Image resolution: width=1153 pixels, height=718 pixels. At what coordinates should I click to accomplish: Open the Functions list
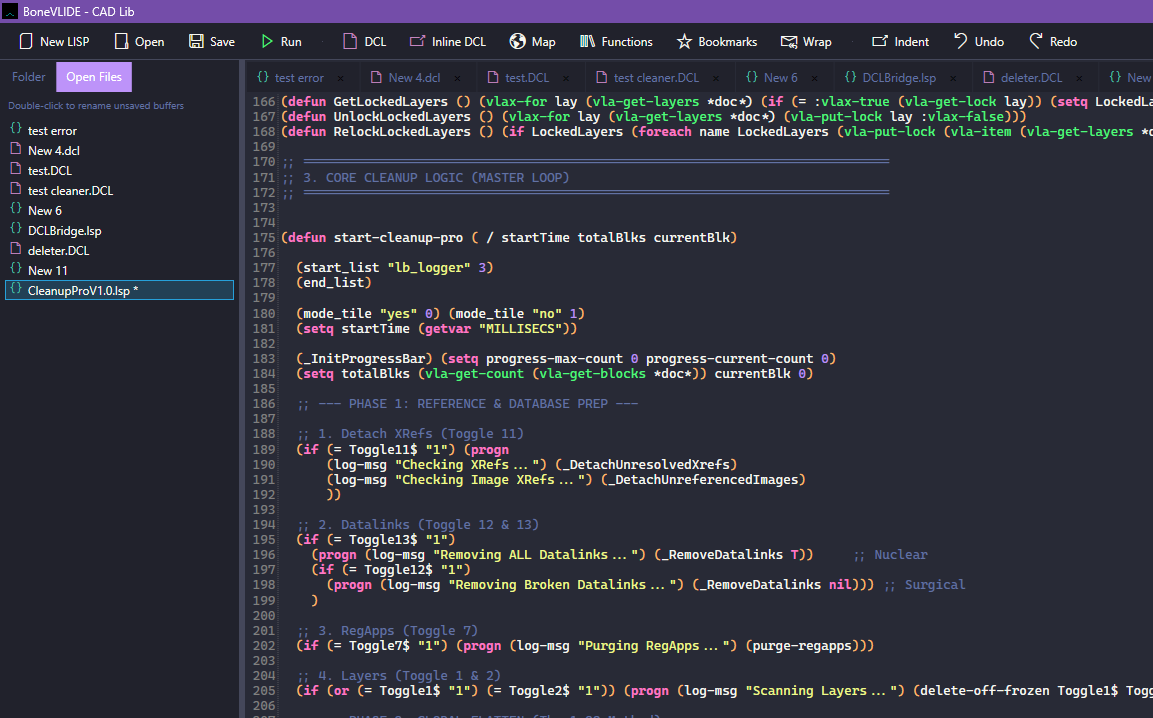(616, 42)
